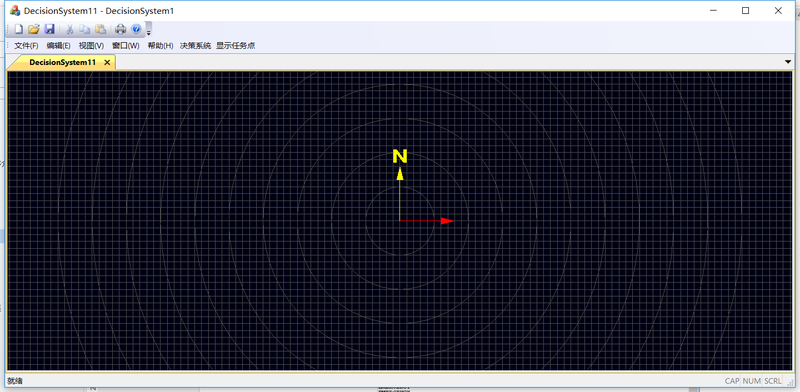Click the 决策系统 menu item
The width and height of the screenshot is (800, 392).
point(195,45)
